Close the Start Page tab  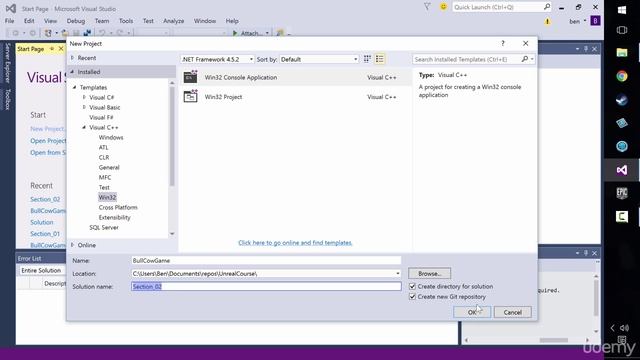61,49
